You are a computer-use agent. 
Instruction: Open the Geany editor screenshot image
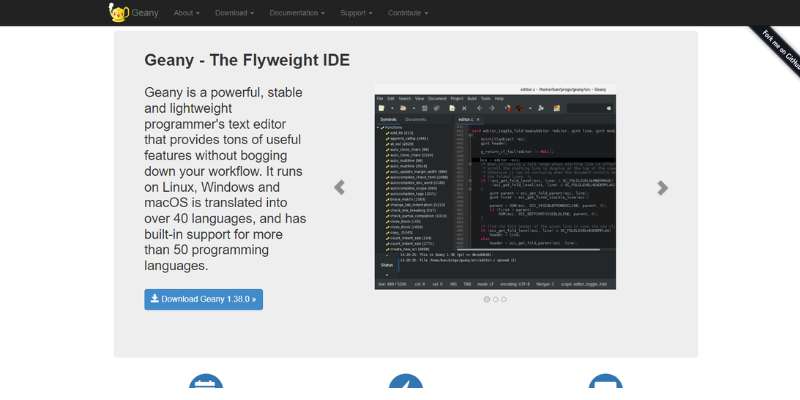pos(495,187)
